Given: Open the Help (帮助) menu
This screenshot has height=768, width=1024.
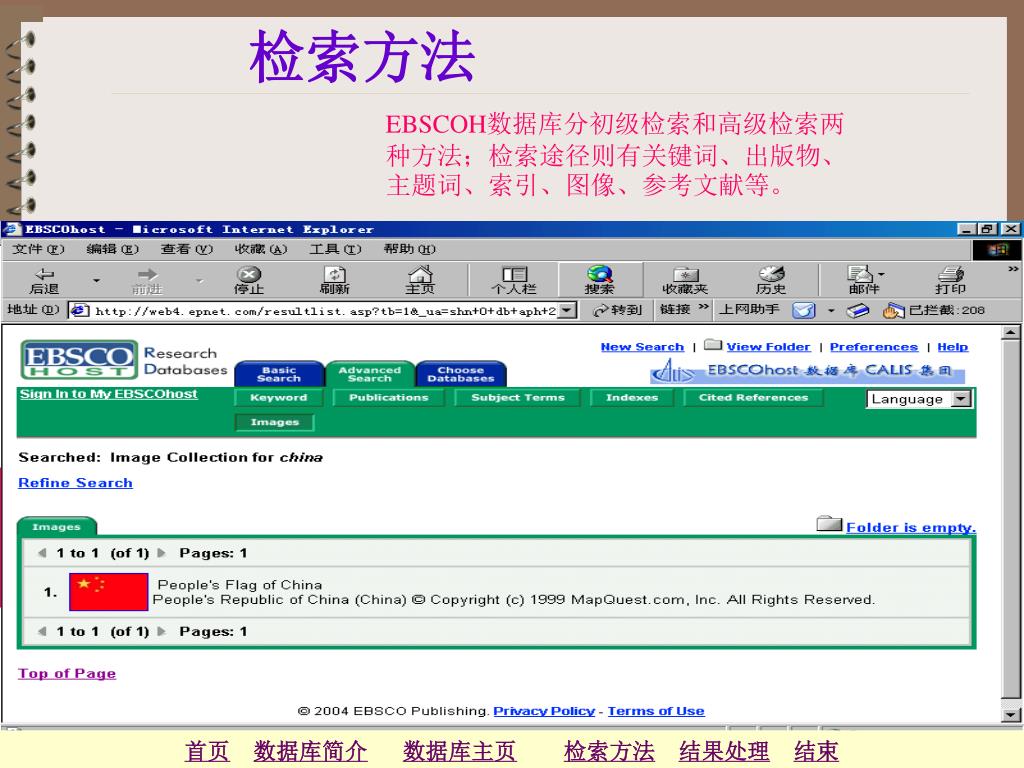Looking at the screenshot, I should point(409,249).
